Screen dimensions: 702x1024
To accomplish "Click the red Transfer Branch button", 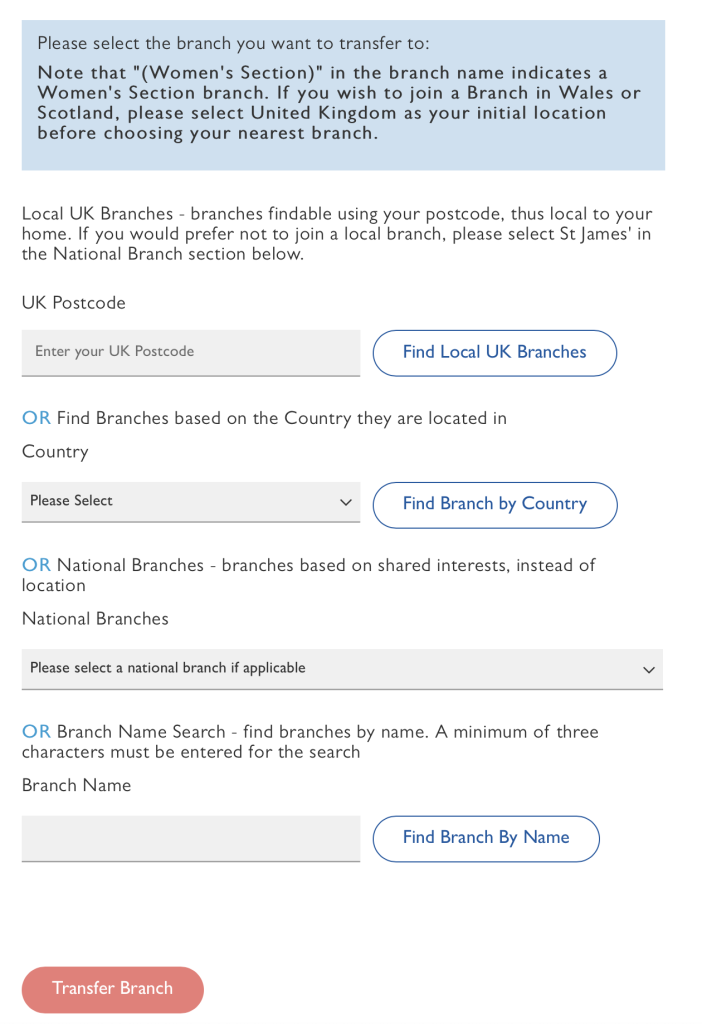I will click(112, 989).
